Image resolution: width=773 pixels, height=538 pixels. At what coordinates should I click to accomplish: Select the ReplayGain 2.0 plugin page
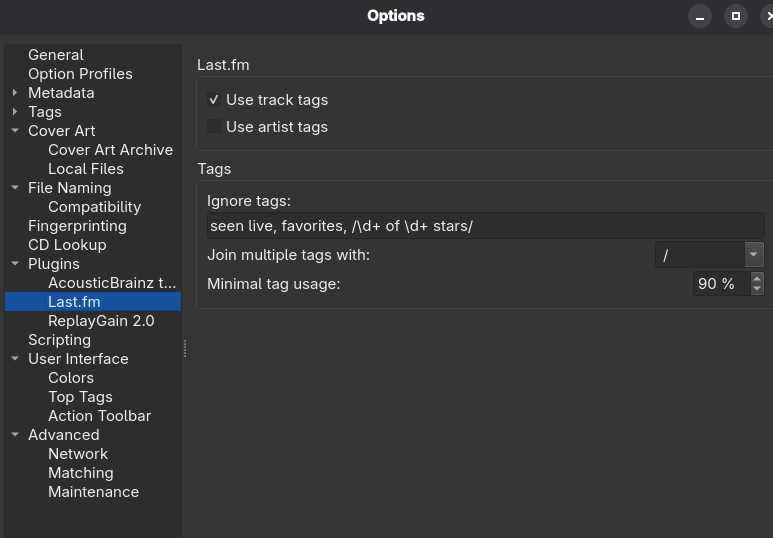101,321
